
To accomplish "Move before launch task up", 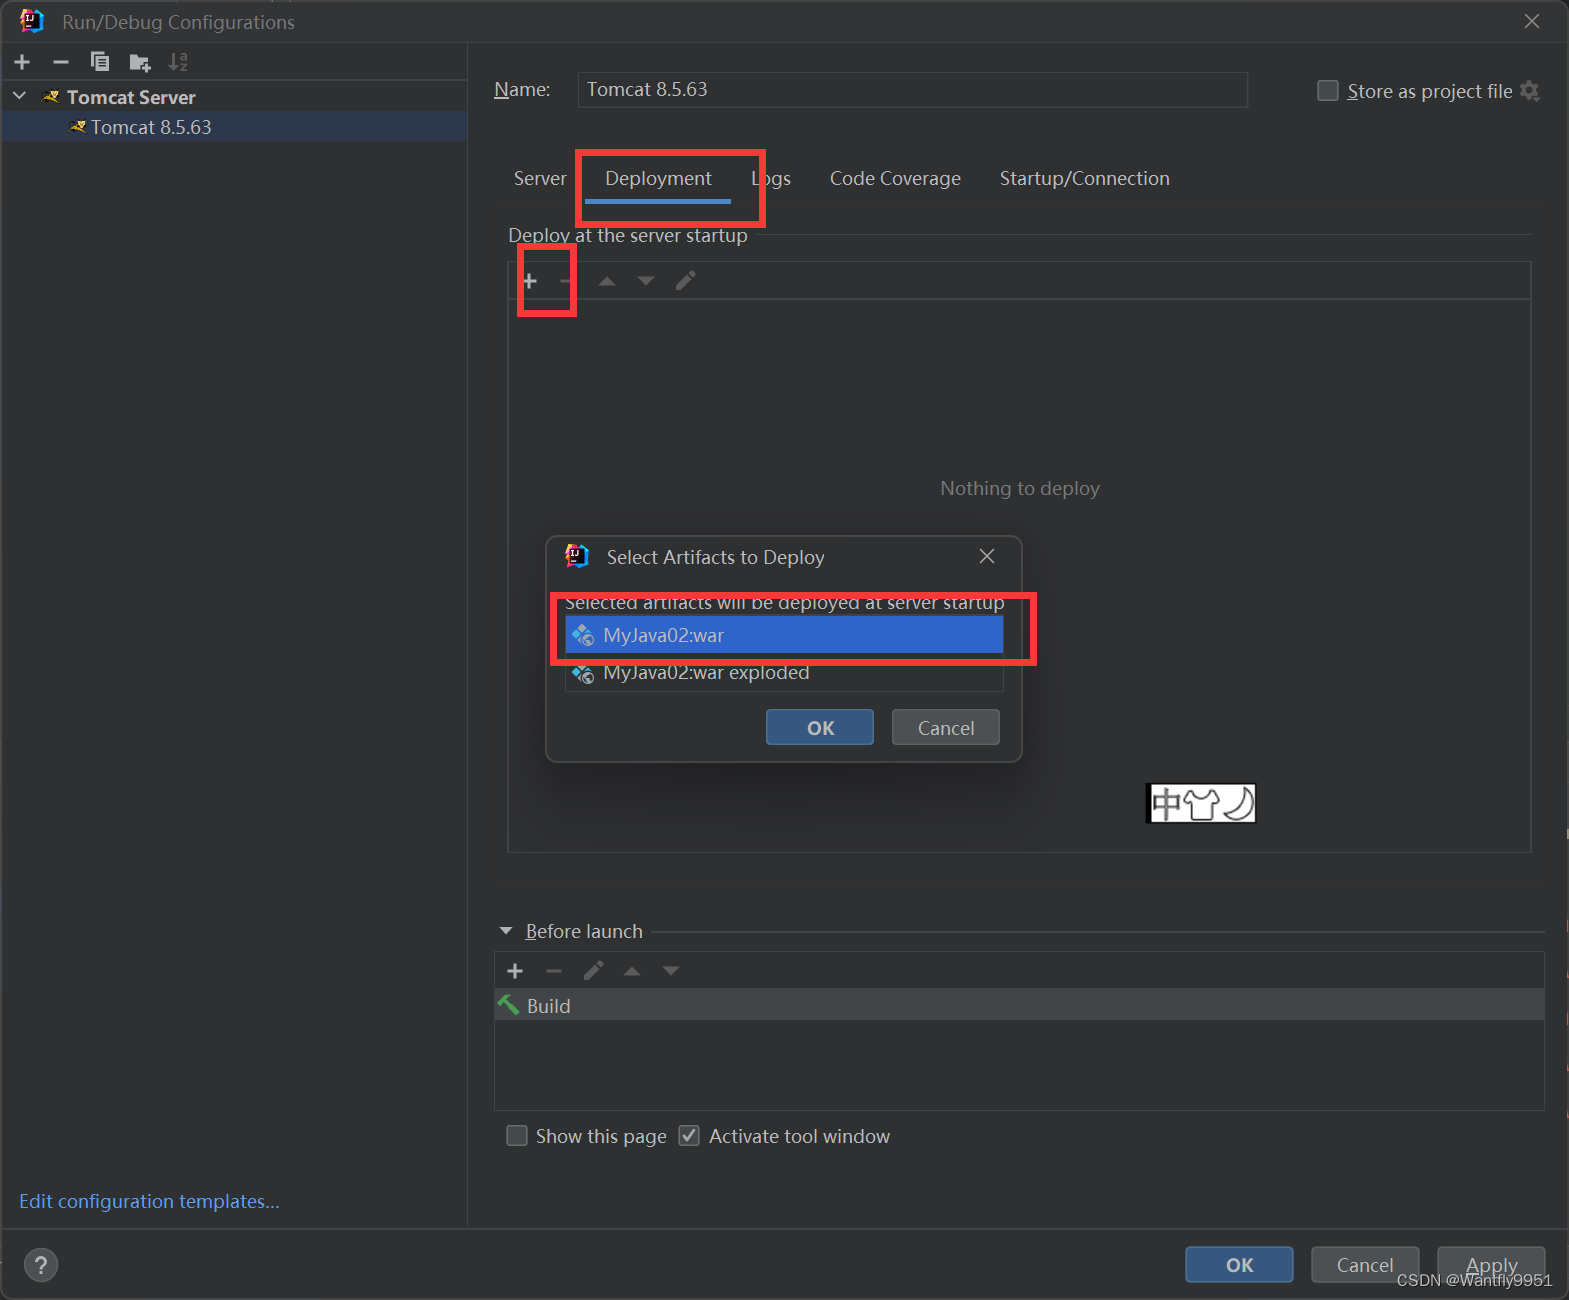I will point(632,971).
